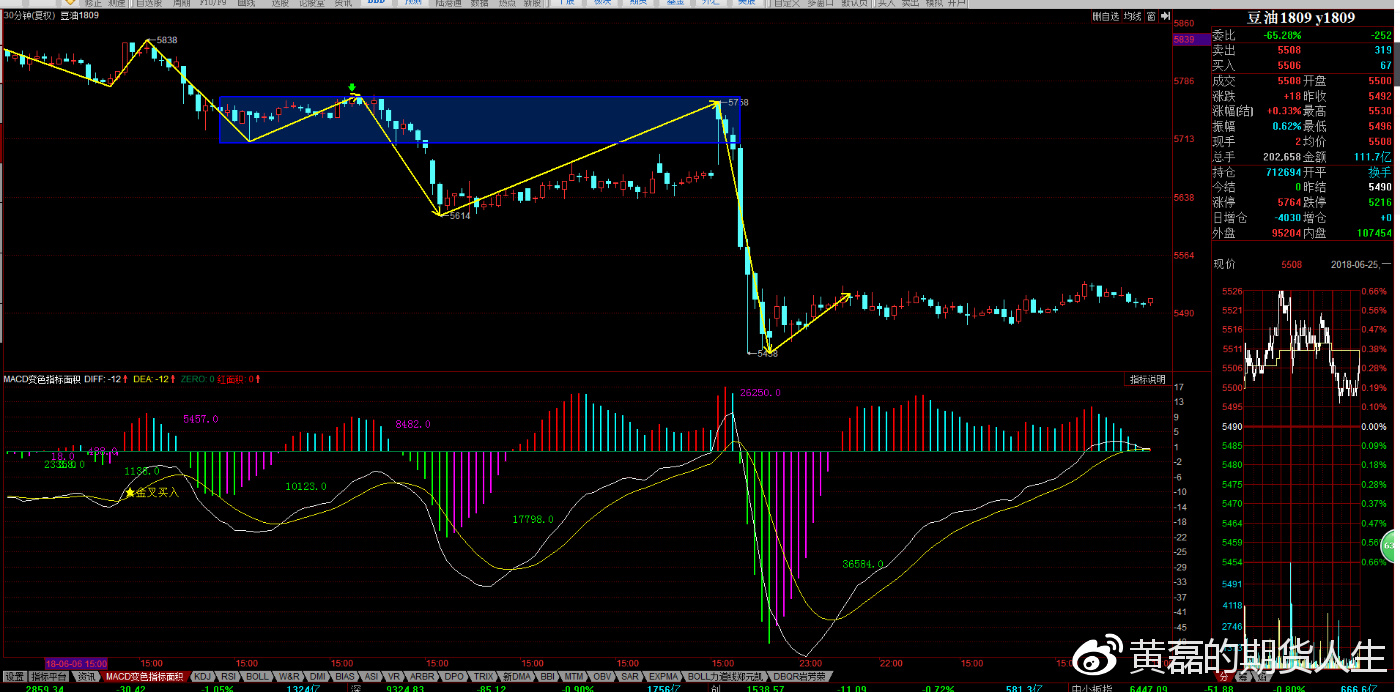
Task: Open the DBQR岩芳荣 indicator tab
Action: pyautogui.click(x=800, y=677)
